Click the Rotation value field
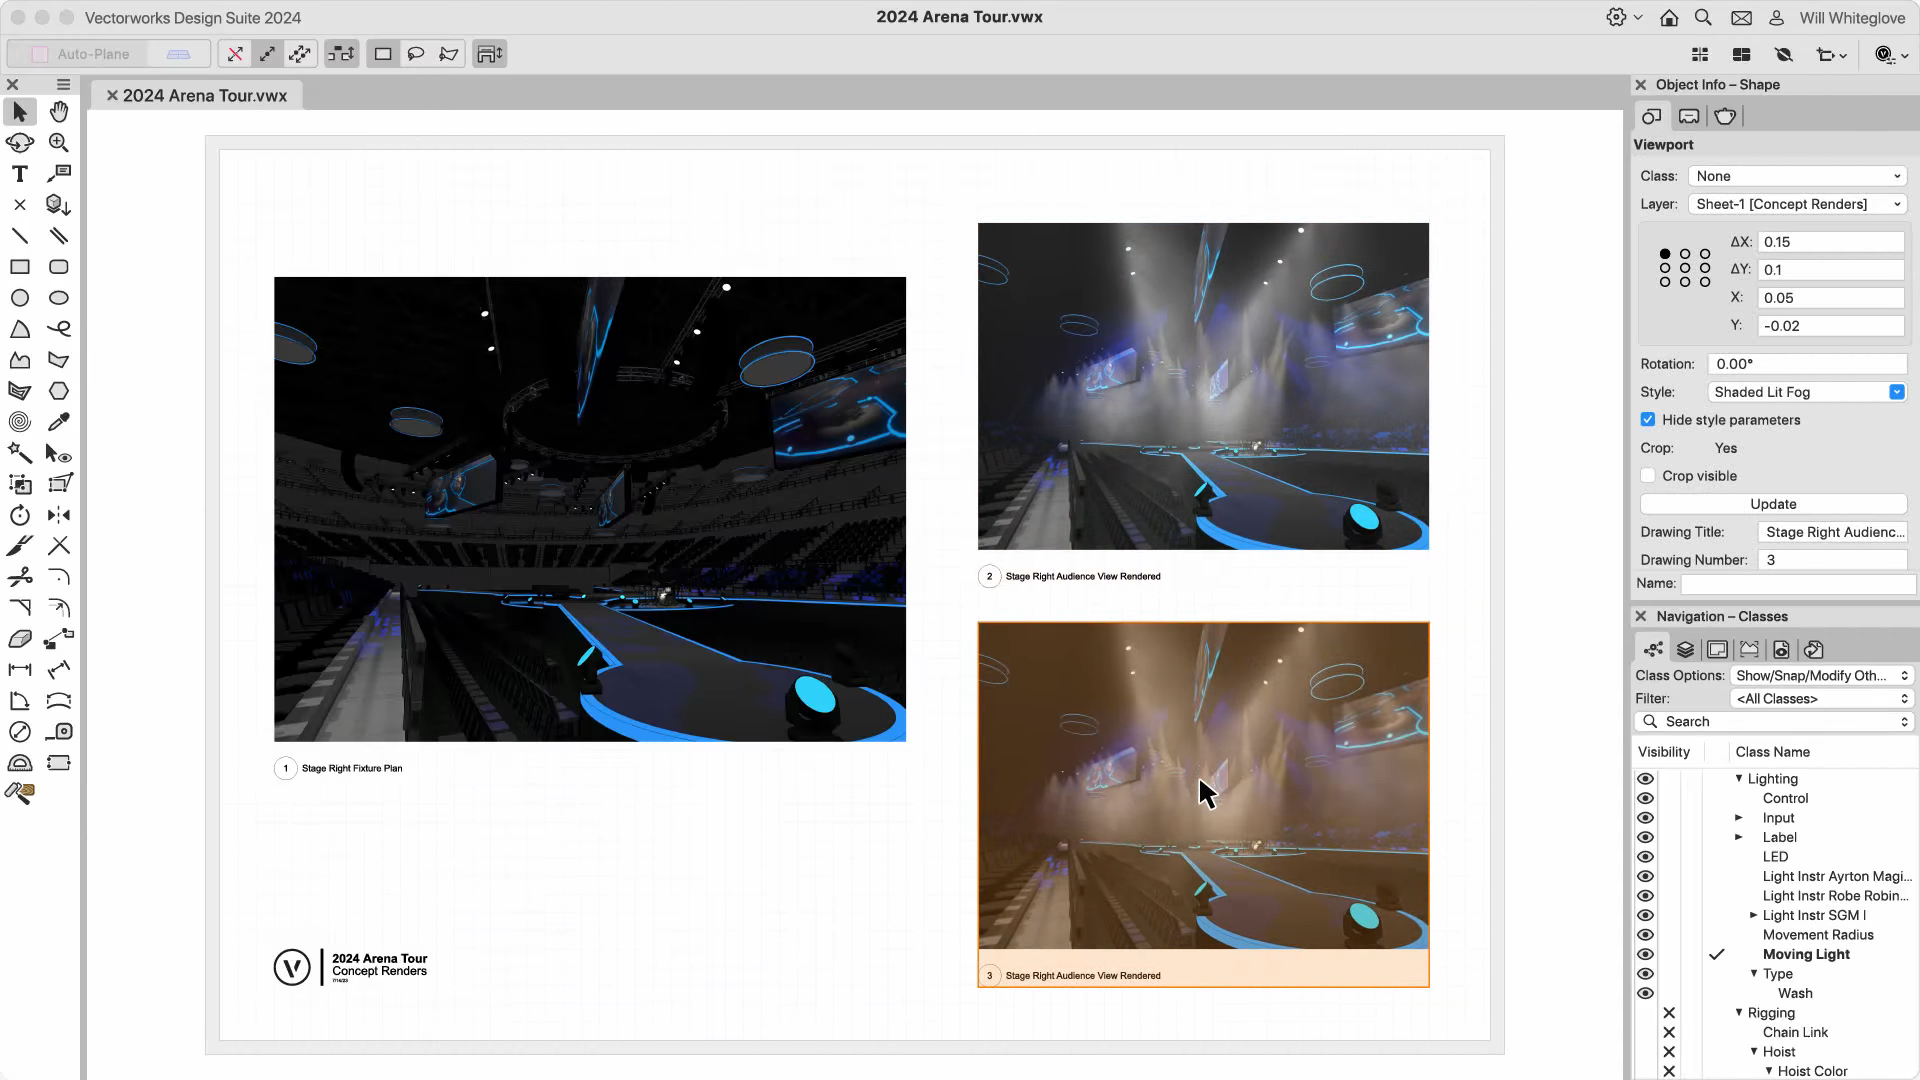 pos(1806,364)
